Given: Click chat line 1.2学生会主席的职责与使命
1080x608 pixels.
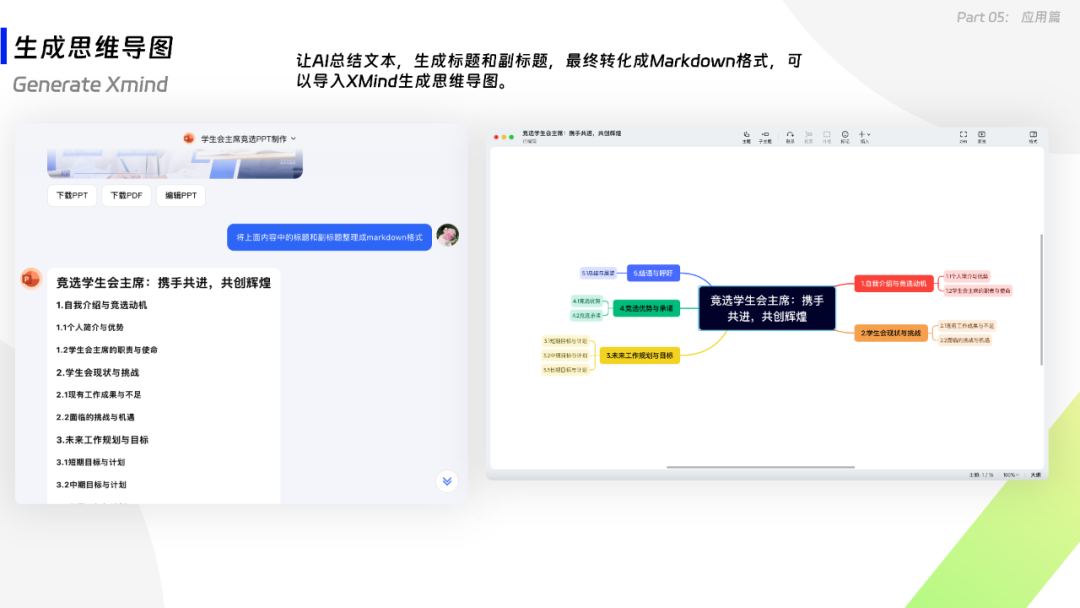Looking at the screenshot, I should 107,350.
